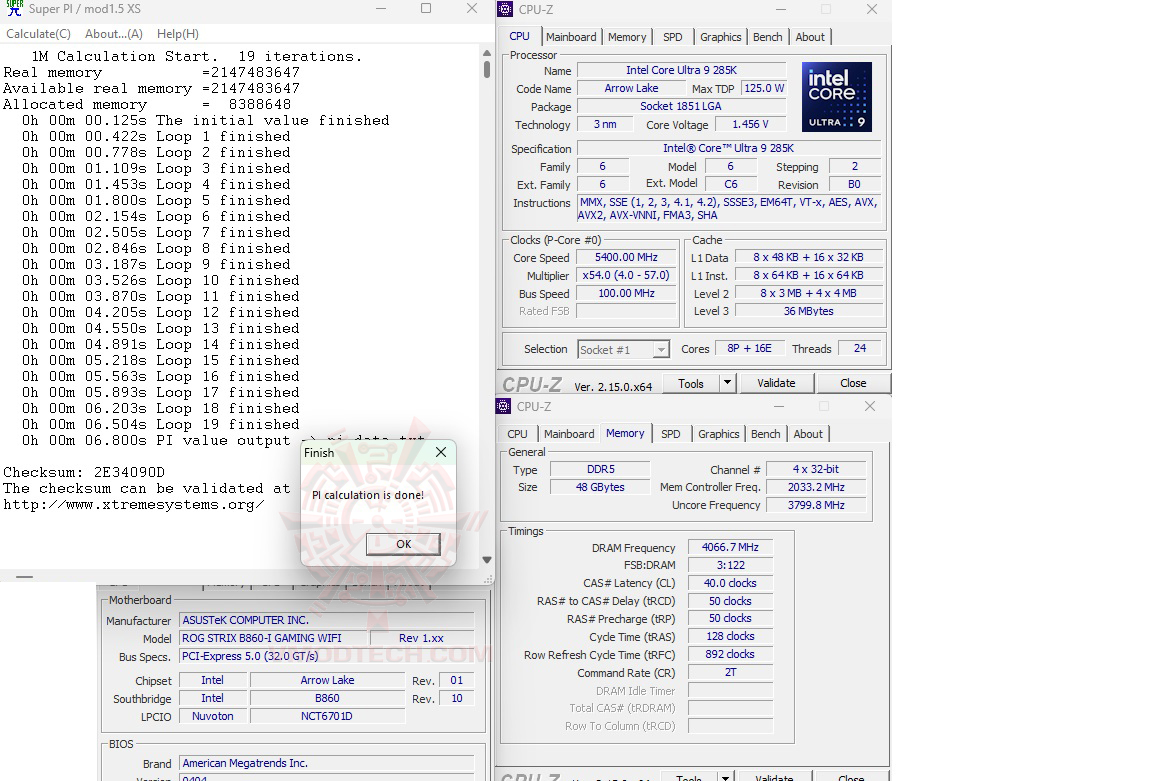The height and width of the screenshot is (781, 1152).
Task: Open SPD tab in the Memory CPU-Z window
Action: tap(670, 434)
